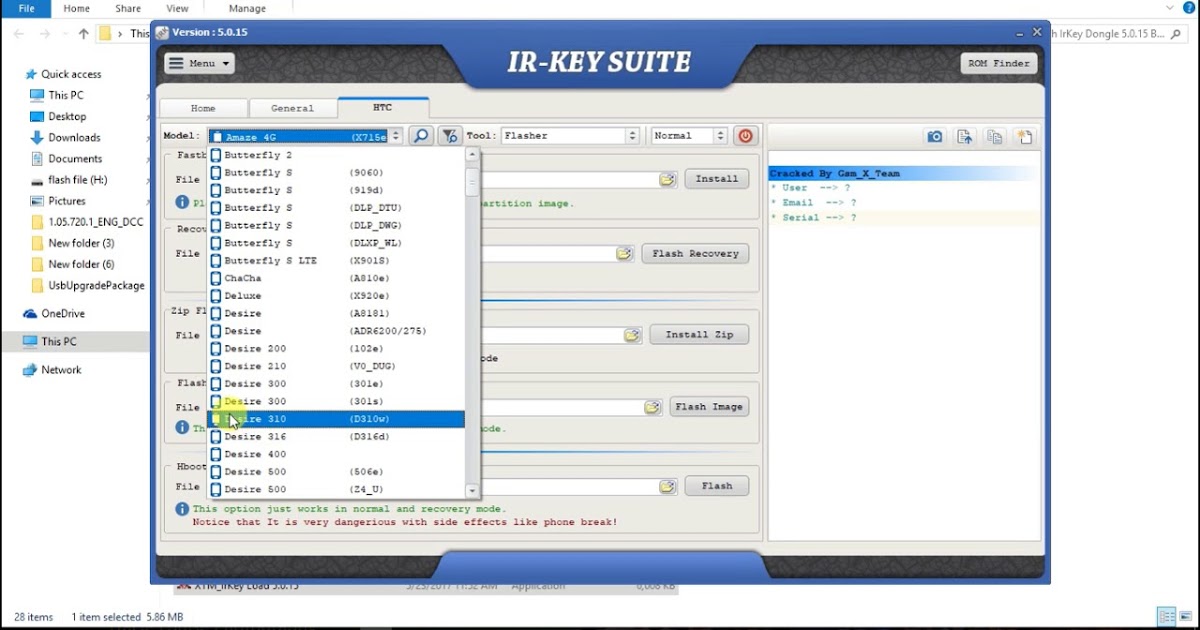This screenshot has width=1200, height=630.
Task: Switch Explorer to large icons view
Action: tap(1184, 616)
